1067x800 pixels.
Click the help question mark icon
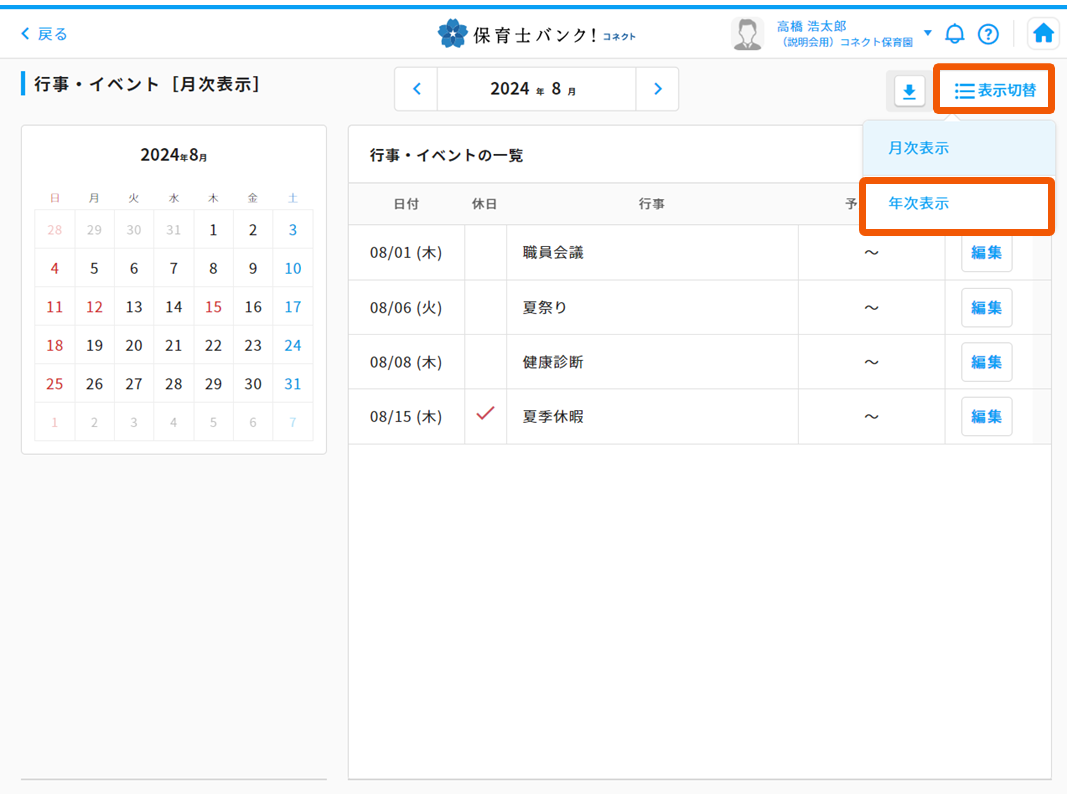coord(988,34)
